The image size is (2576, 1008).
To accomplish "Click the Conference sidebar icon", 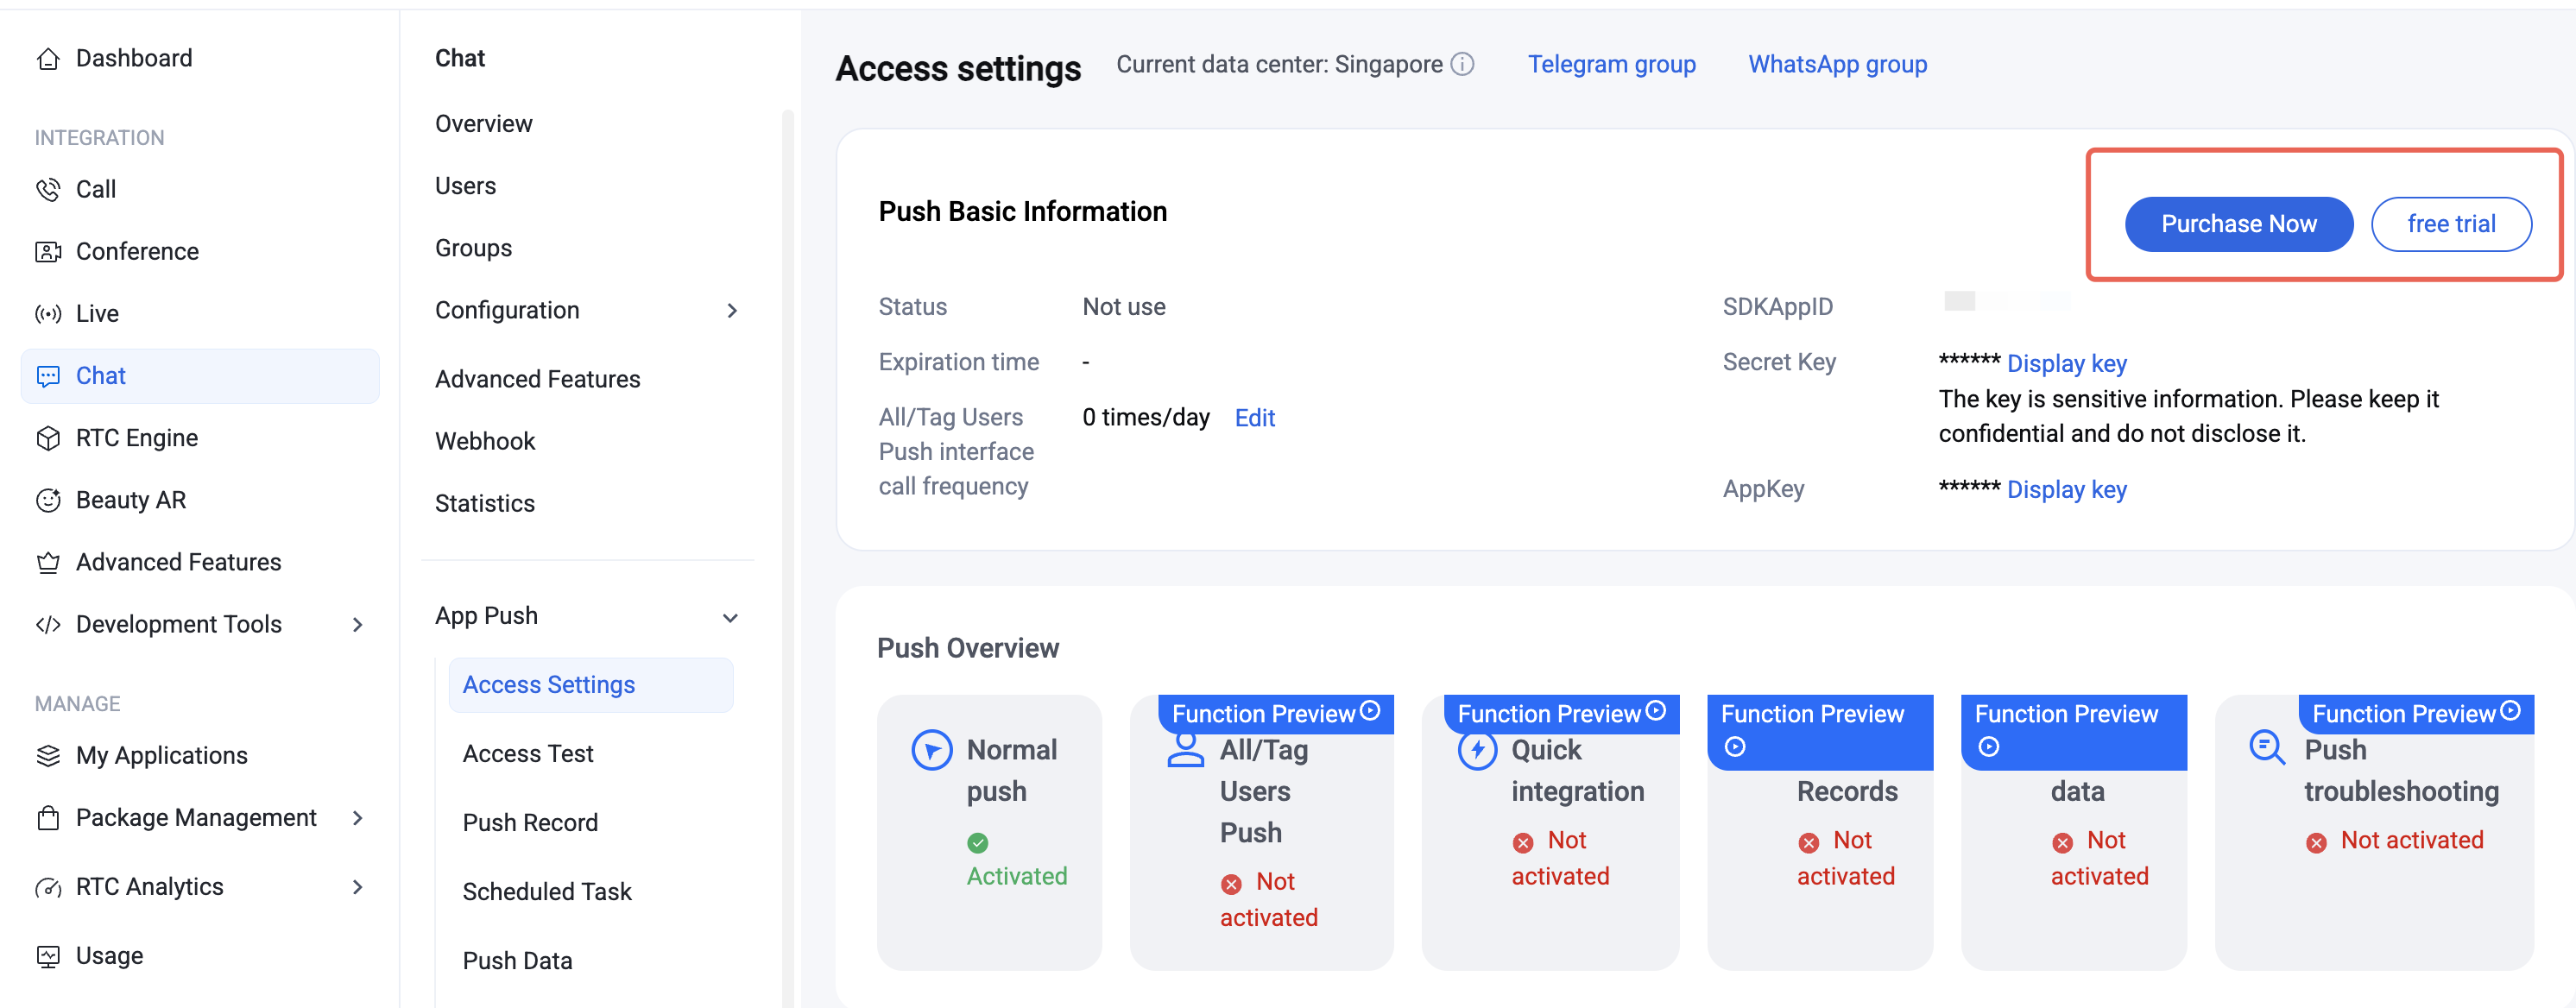I will (48, 252).
